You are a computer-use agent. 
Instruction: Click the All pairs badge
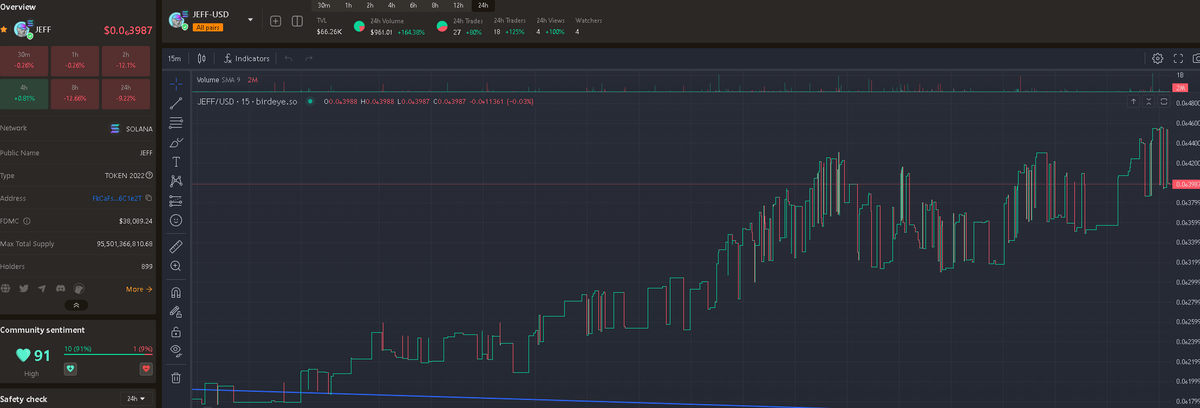[207, 27]
